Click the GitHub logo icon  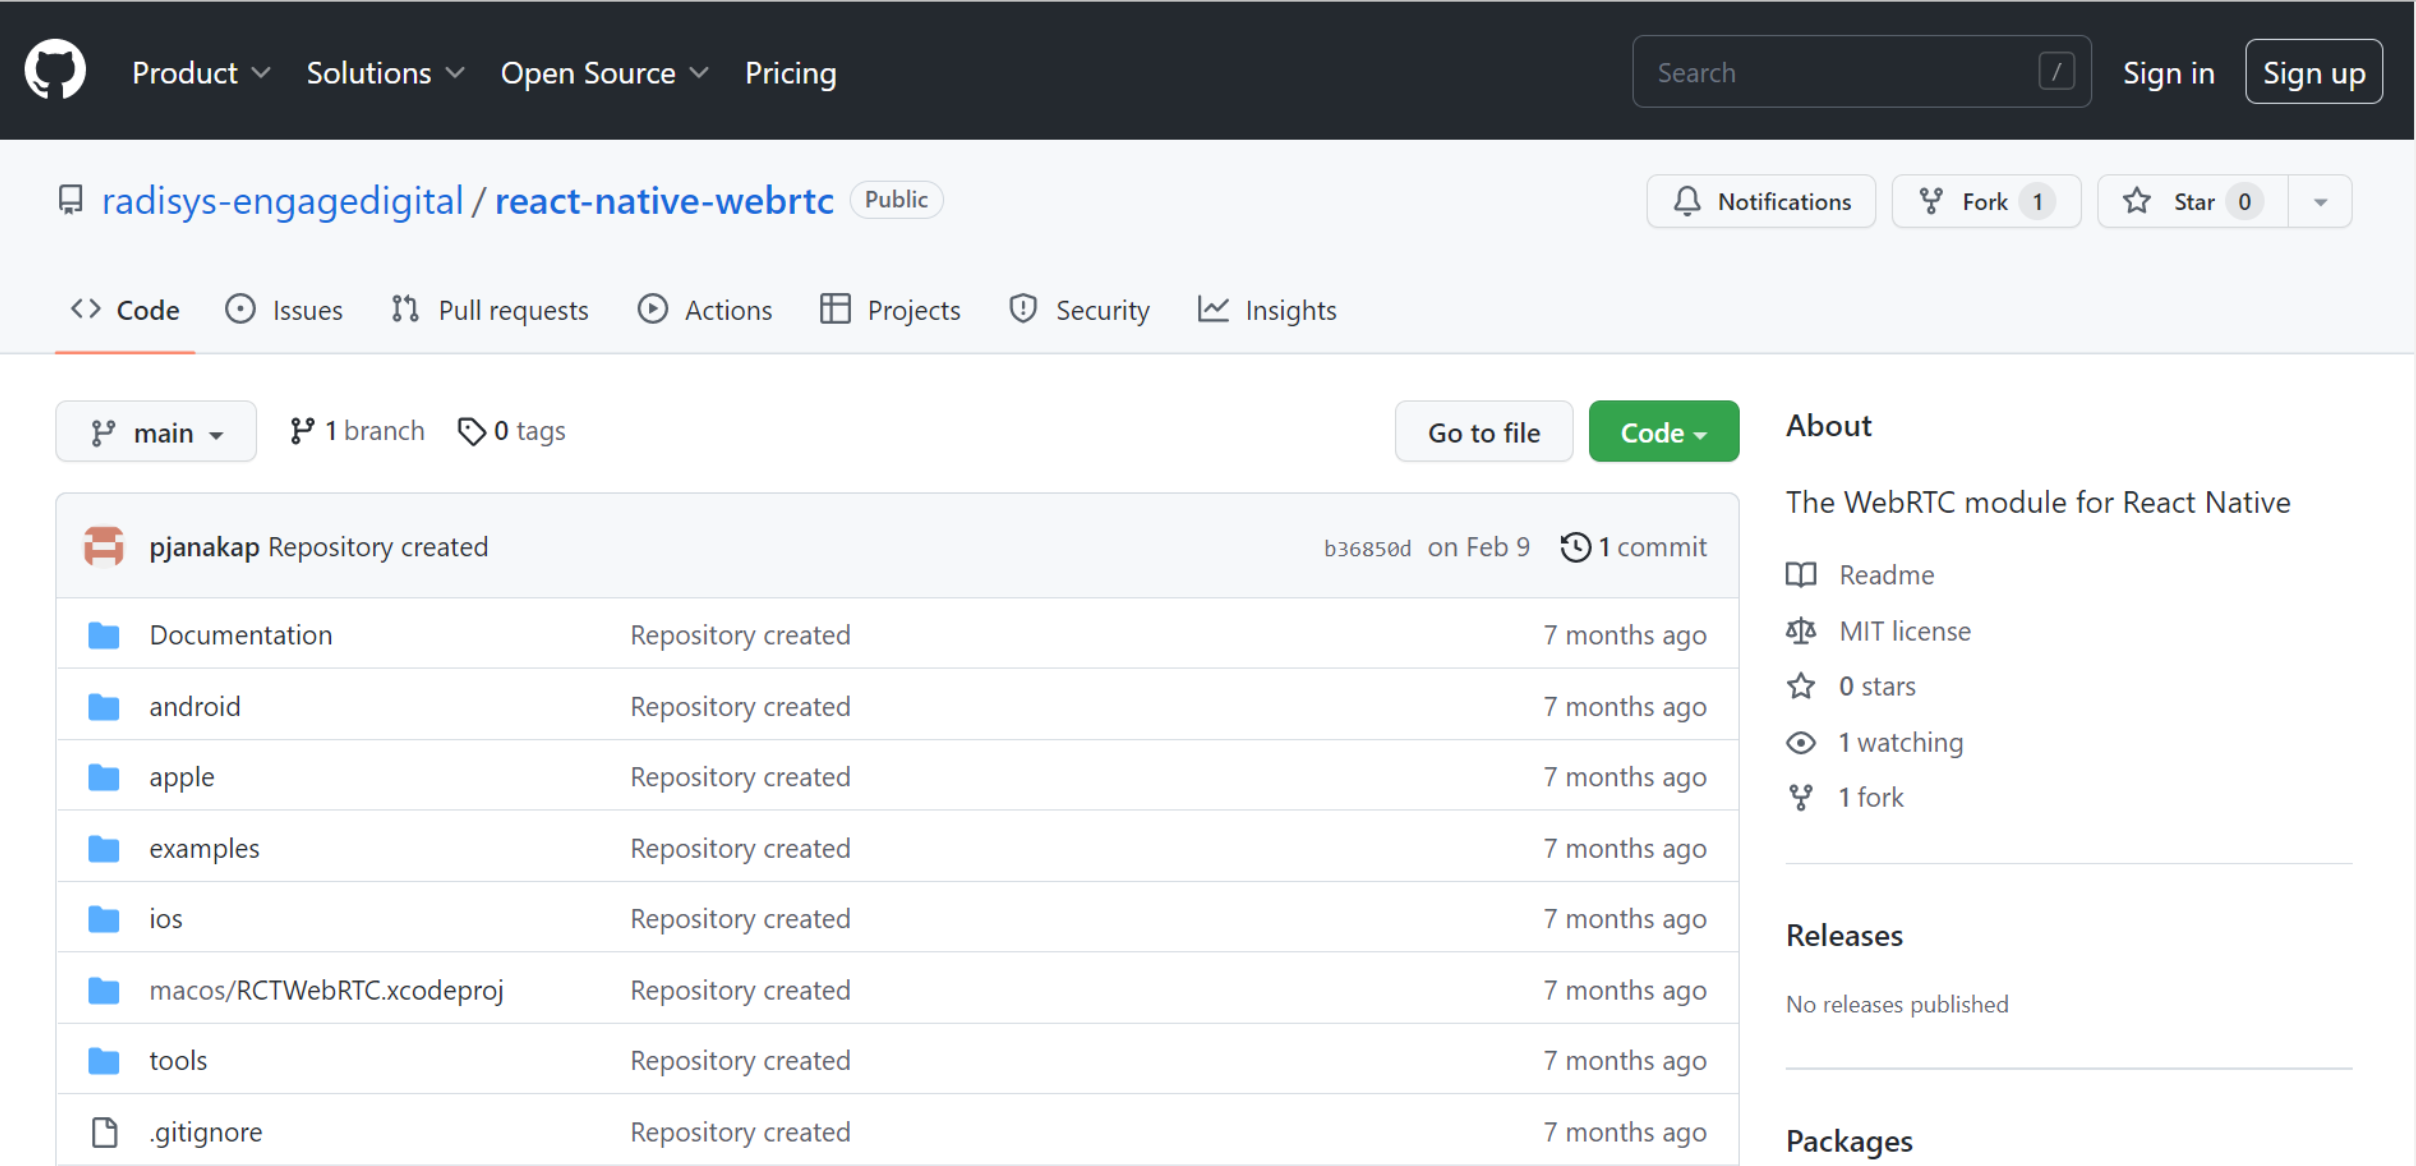point(55,71)
